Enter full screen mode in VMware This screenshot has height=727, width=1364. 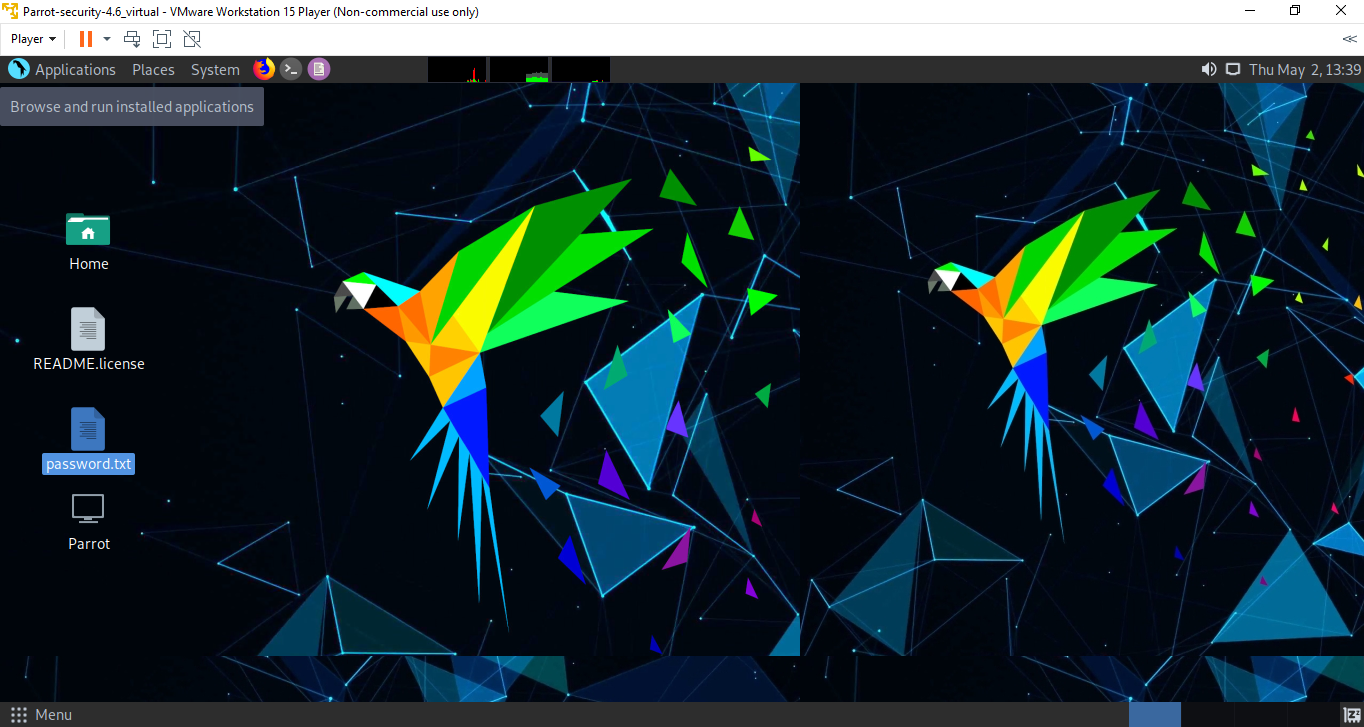(x=162, y=39)
